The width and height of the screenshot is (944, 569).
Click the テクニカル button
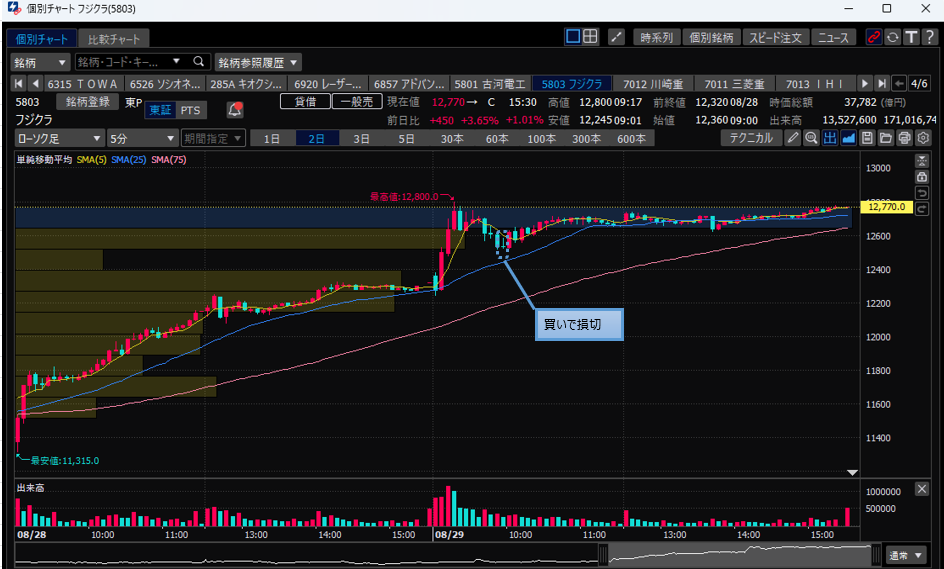coord(750,138)
